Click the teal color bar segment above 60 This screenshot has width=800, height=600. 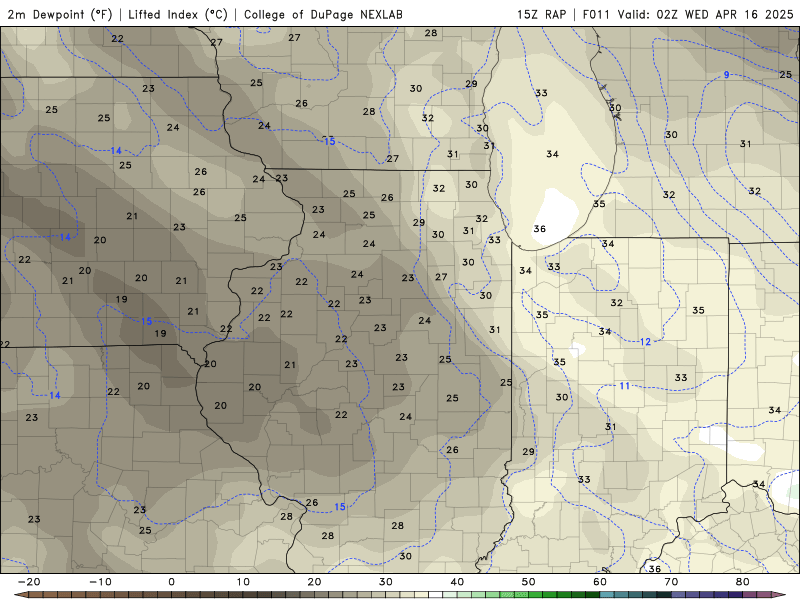(x=607, y=595)
